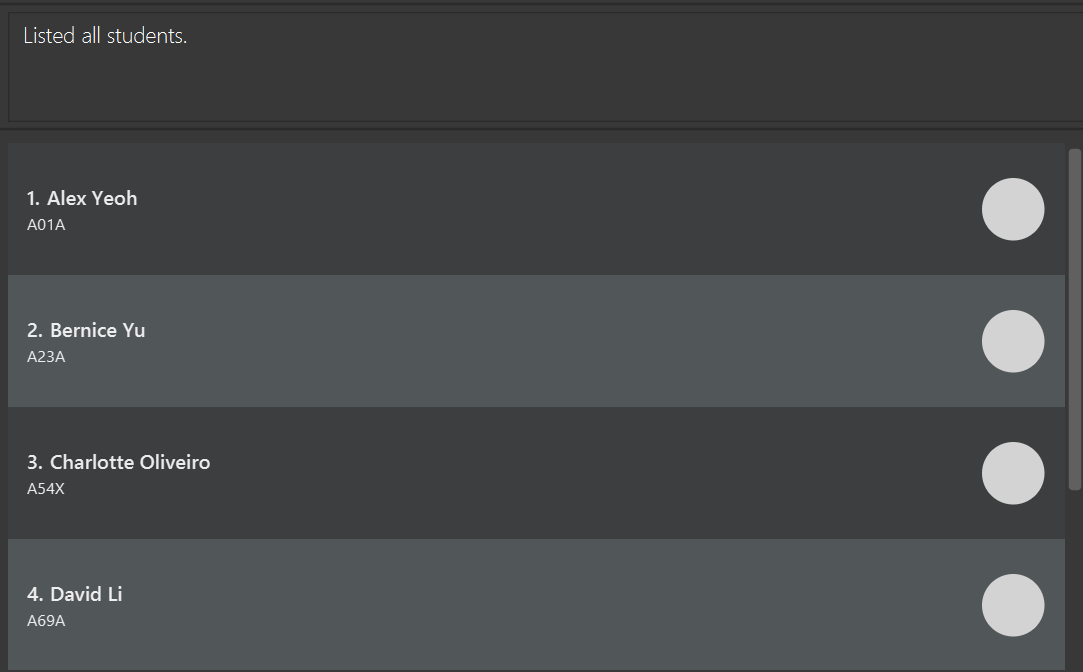The height and width of the screenshot is (672, 1083).
Task: Click student ID A01A
Action: click(46, 224)
